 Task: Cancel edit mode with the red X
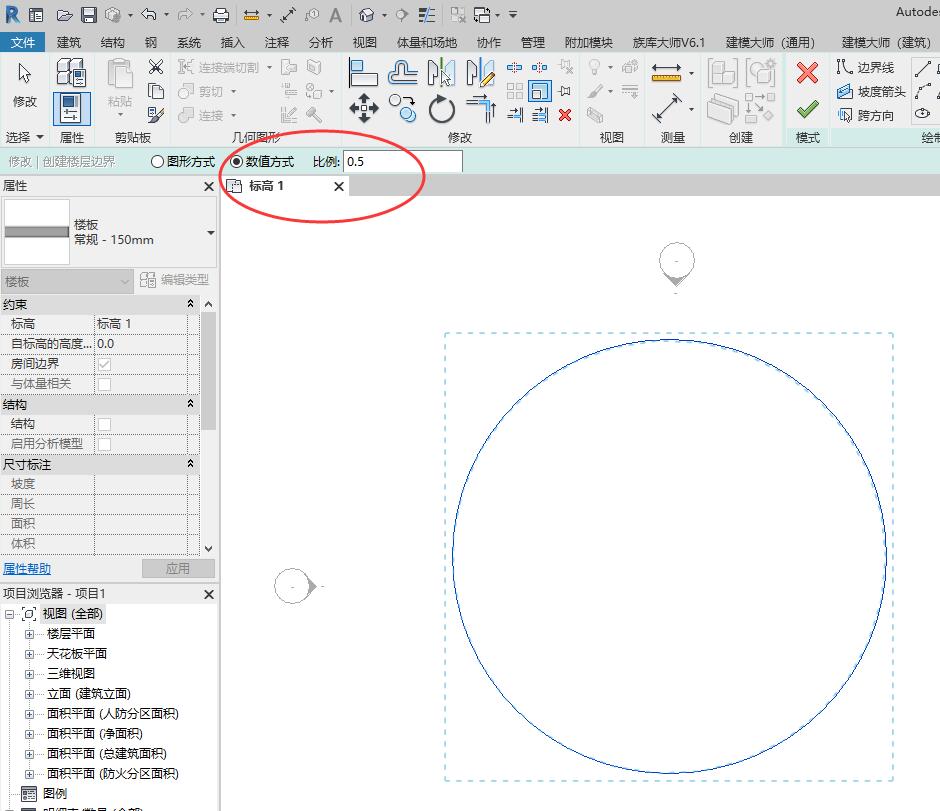point(807,72)
